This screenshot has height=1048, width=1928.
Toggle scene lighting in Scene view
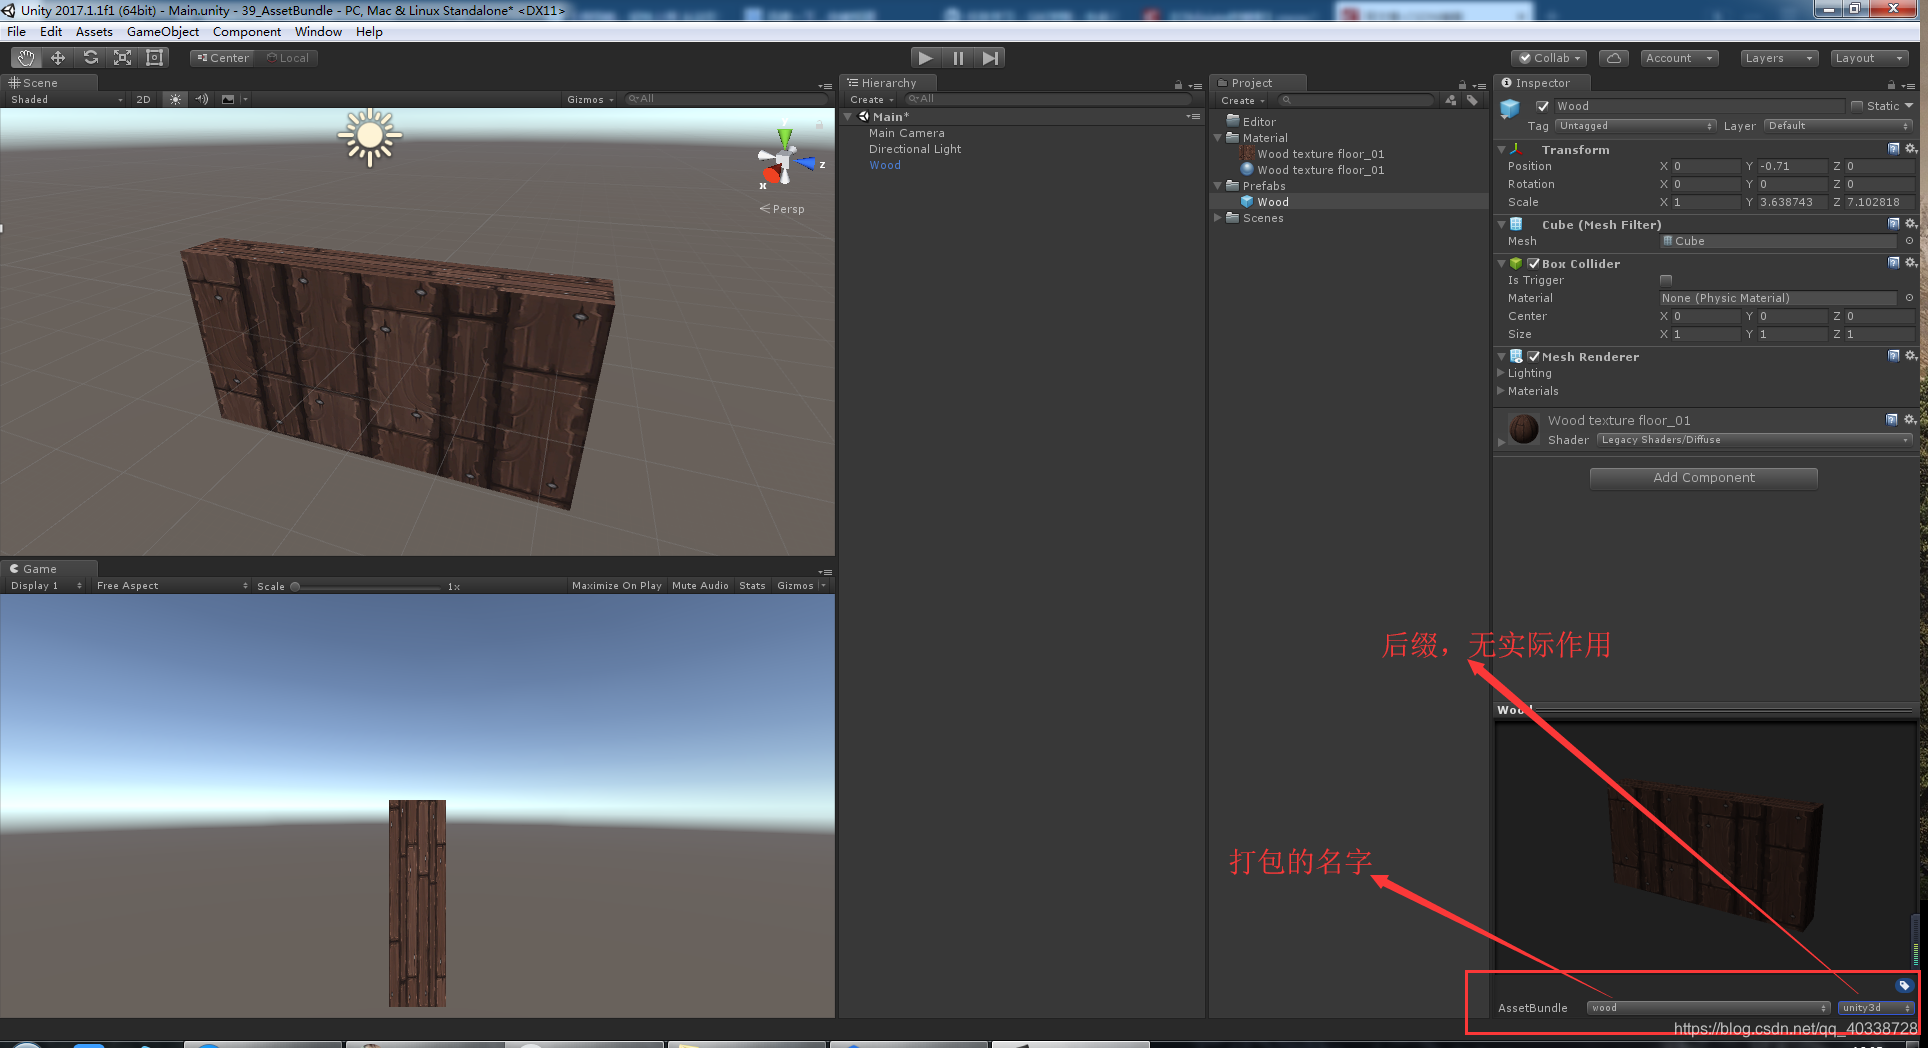pos(174,99)
